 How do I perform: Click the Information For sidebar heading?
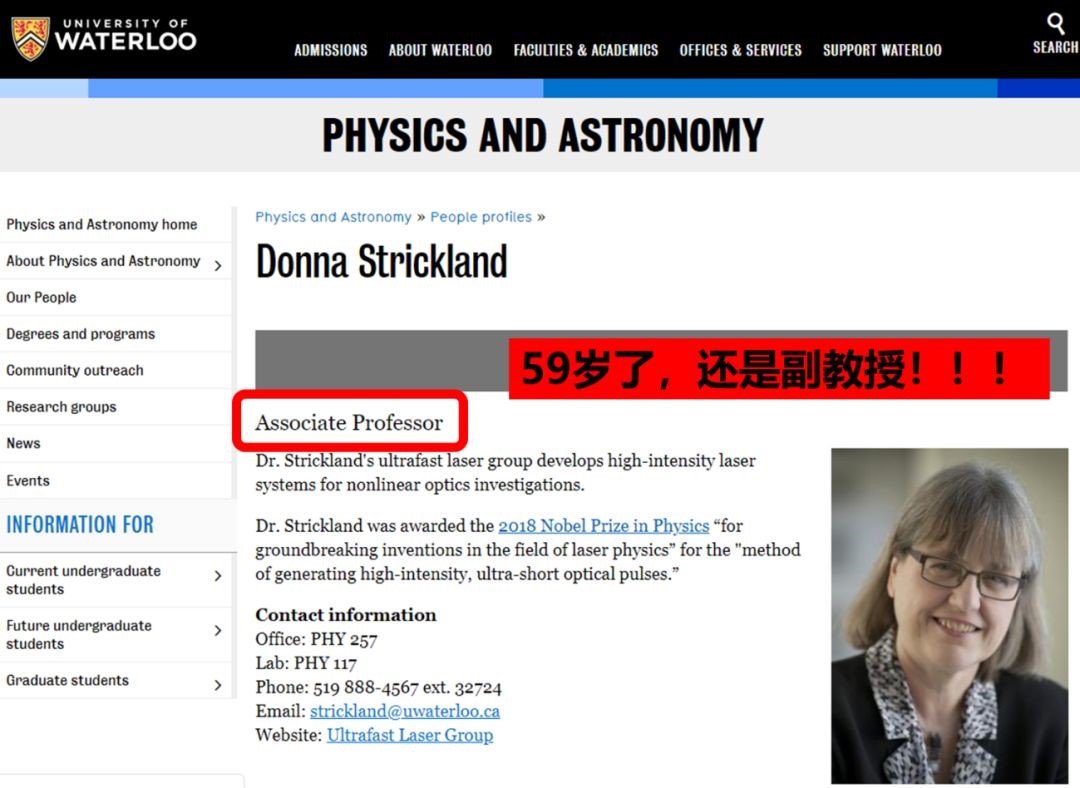pos(80,525)
